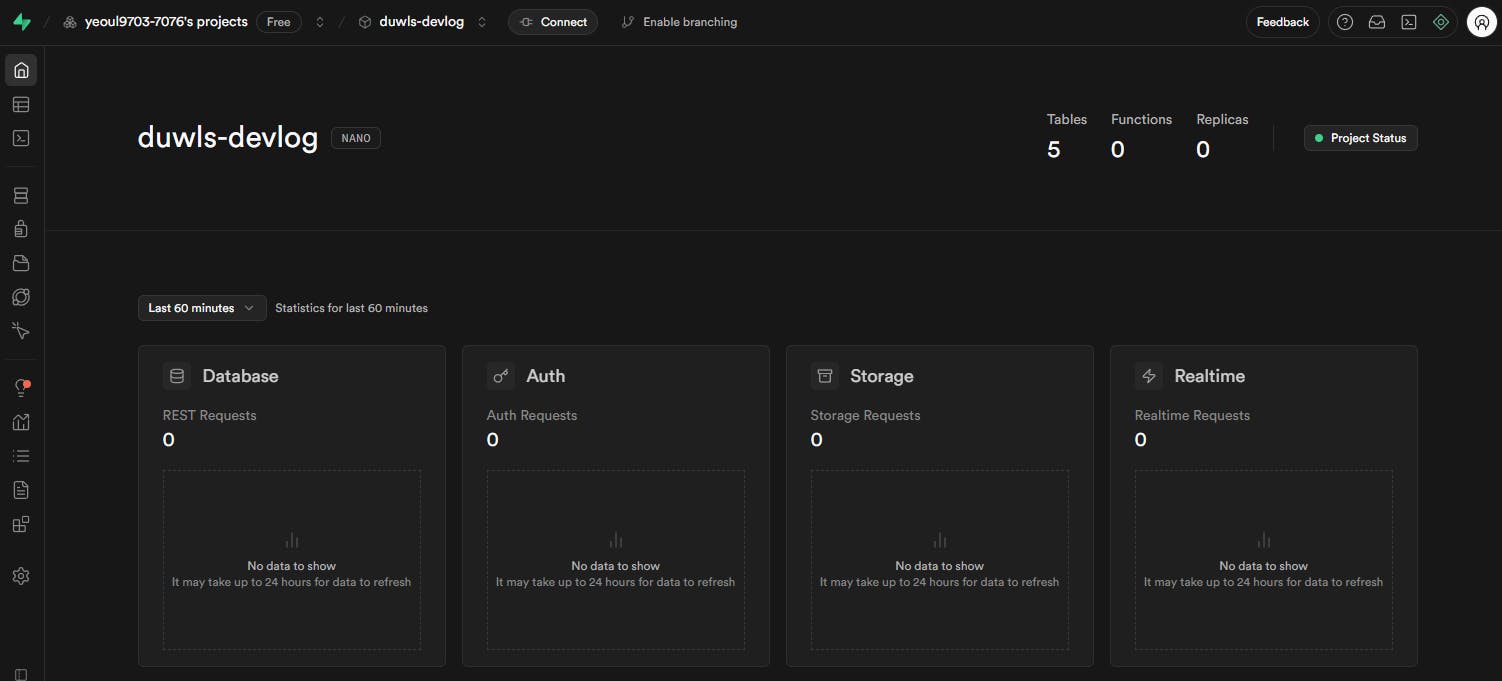
Task: Click the NANO compute badge
Action: tap(356, 138)
